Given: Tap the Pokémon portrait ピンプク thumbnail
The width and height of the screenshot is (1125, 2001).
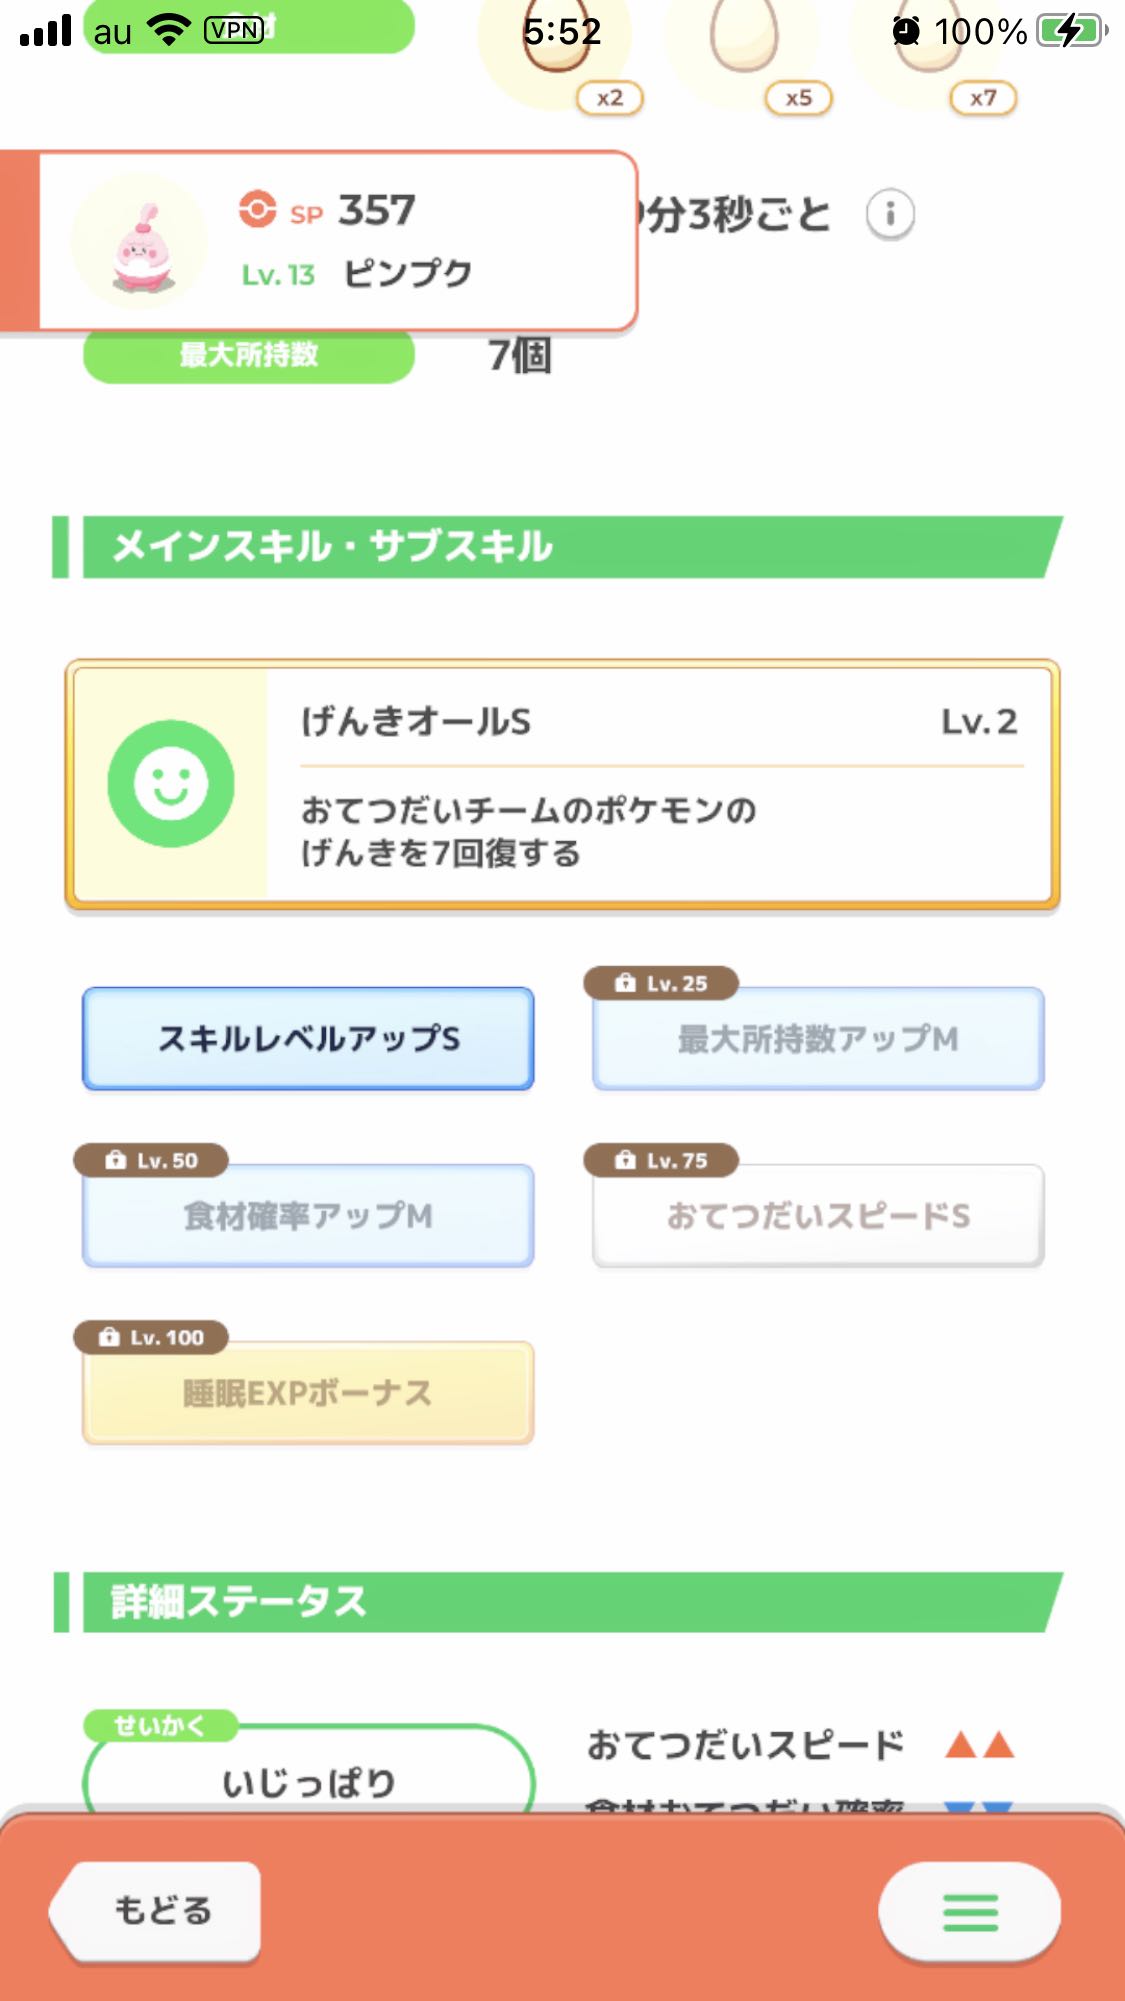Looking at the screenshot, I should [139, 241].
